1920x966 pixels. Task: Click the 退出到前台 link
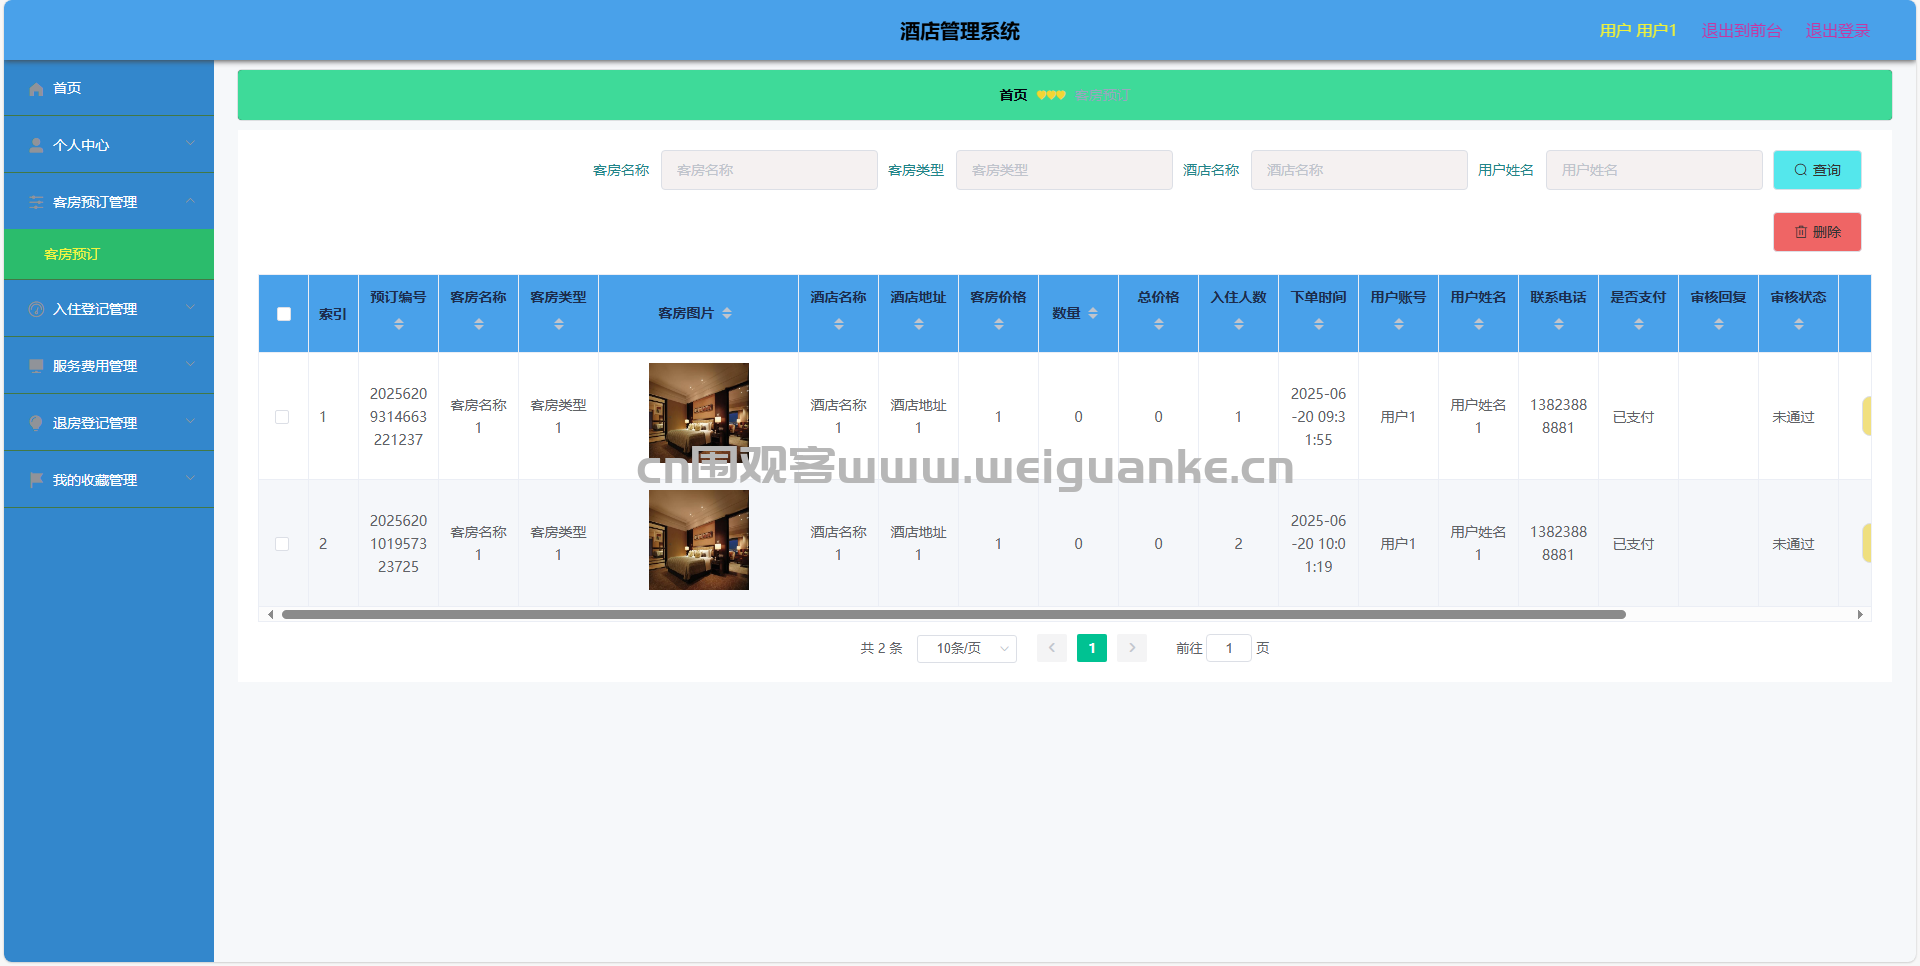[1741, 31]
